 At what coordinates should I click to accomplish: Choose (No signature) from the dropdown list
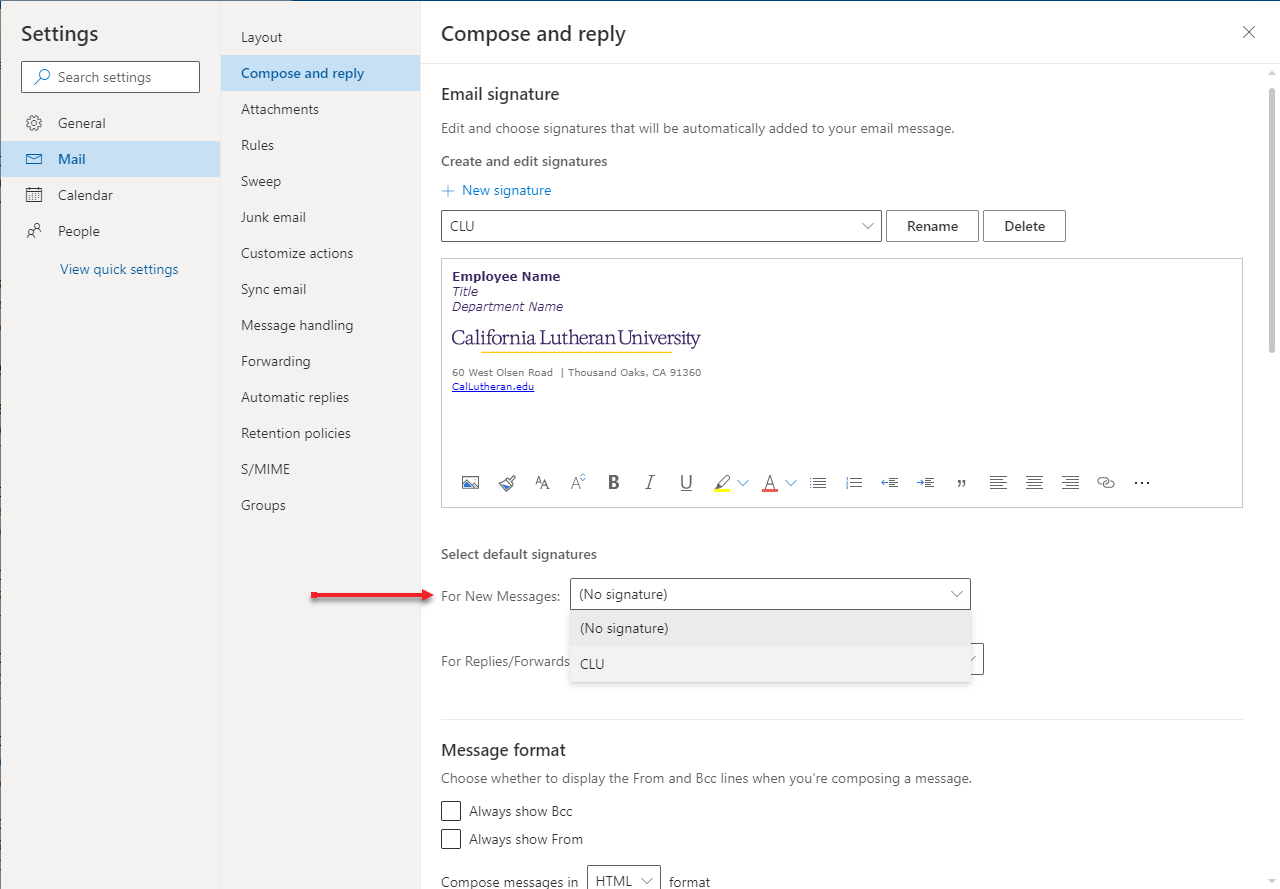click(x=770, y=628)
